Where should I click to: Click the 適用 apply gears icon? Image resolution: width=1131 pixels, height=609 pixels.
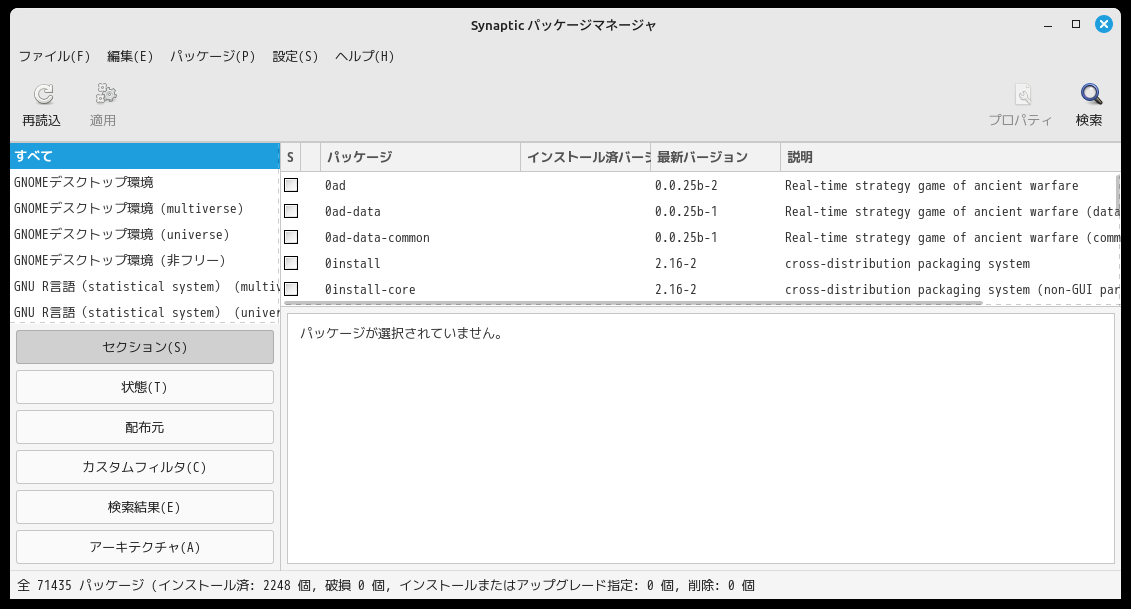[105, 94]
